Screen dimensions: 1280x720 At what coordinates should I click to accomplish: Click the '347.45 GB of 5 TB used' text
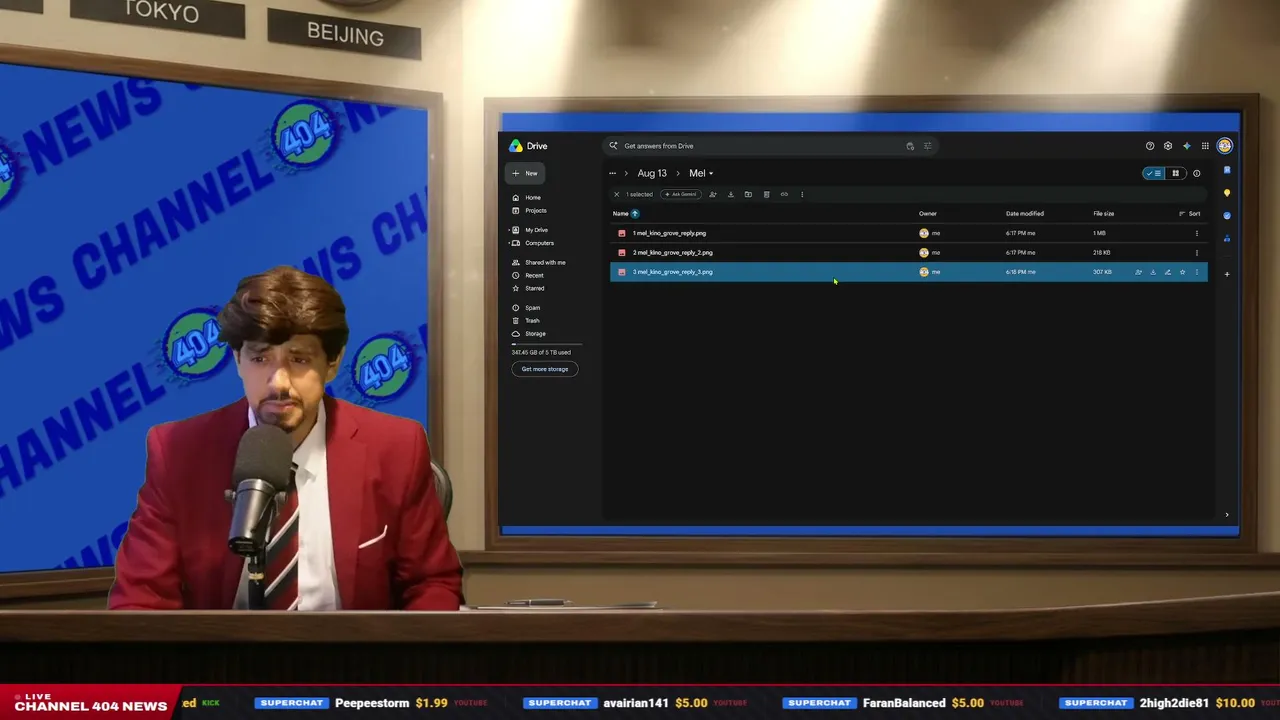tap(541, 353)
